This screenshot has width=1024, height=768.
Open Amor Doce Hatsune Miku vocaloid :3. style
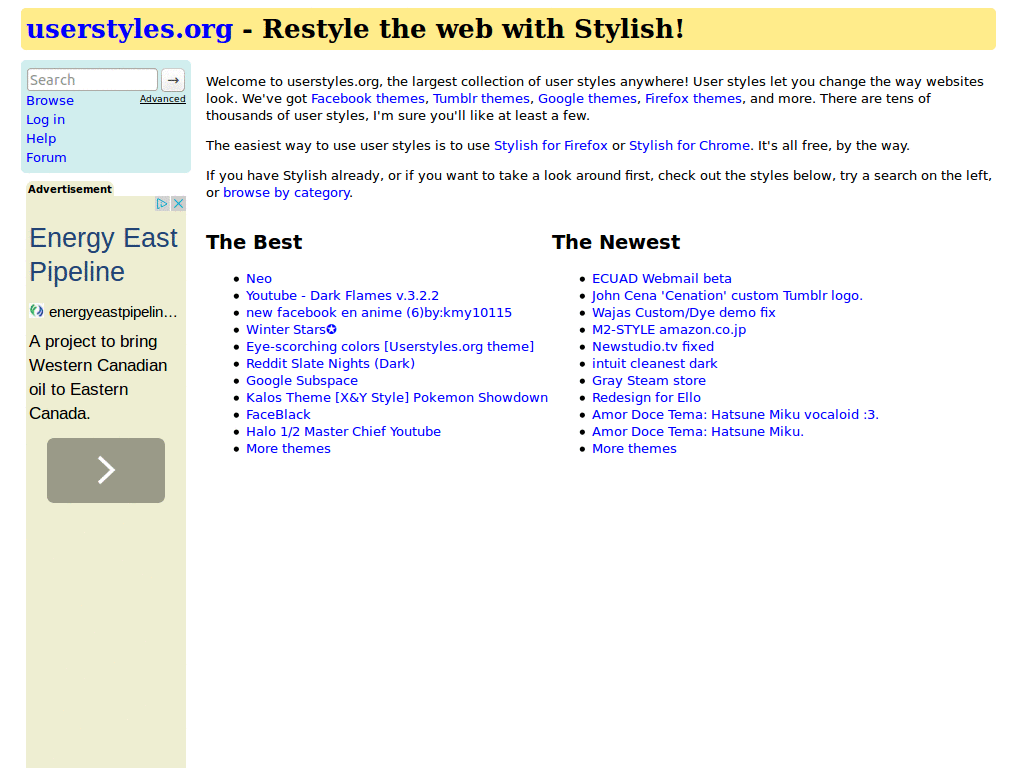pos(735,415)
